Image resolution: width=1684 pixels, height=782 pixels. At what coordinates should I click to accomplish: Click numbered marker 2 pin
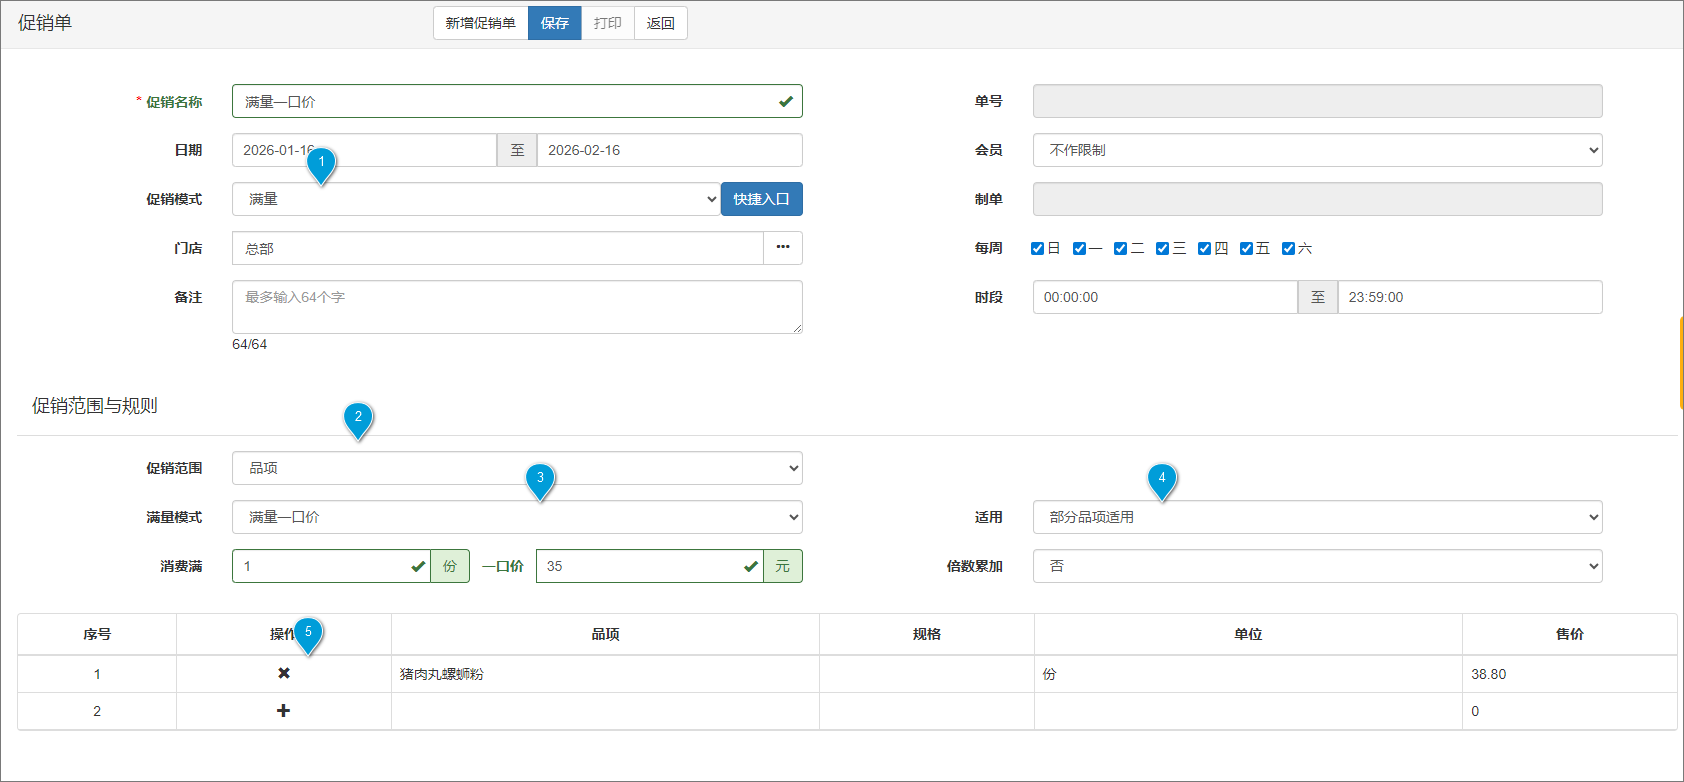click(358, 419)
